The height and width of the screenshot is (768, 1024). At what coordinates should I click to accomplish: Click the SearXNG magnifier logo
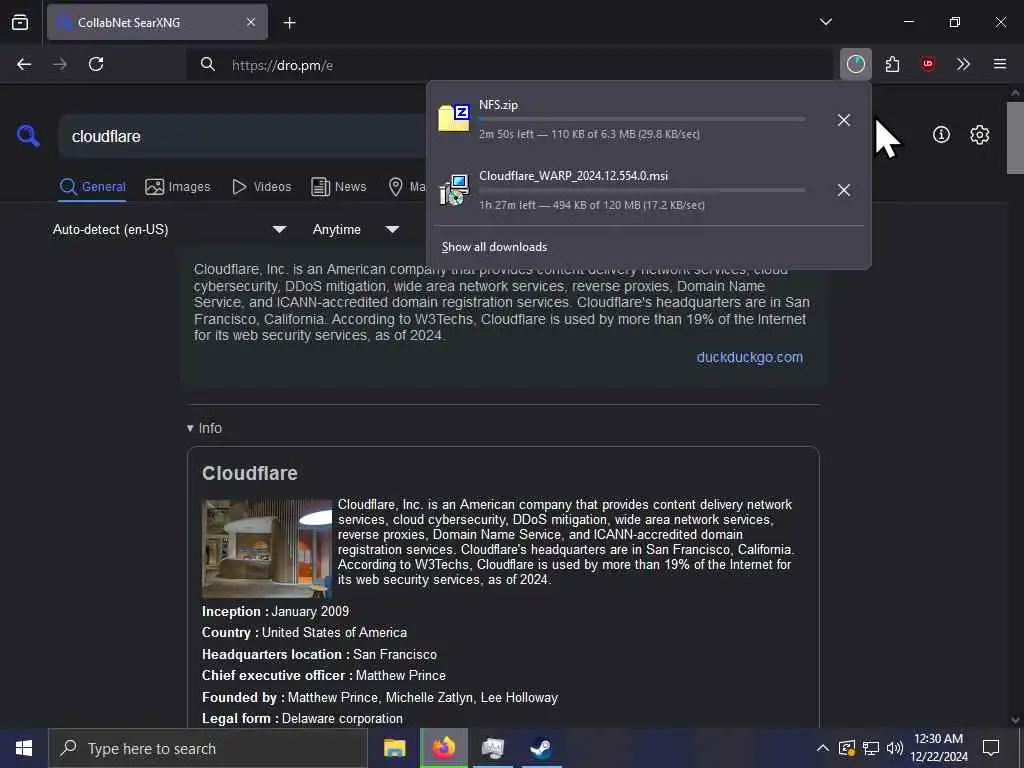point(28,136)
